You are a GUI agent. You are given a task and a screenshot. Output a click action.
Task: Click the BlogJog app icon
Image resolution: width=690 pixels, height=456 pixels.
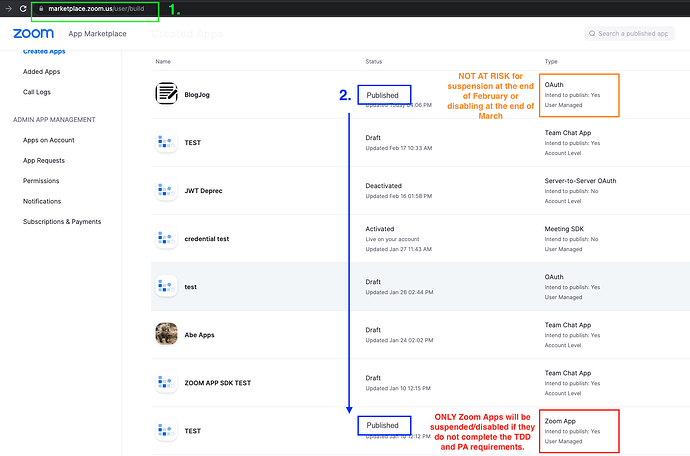click(x=166, y=93)
